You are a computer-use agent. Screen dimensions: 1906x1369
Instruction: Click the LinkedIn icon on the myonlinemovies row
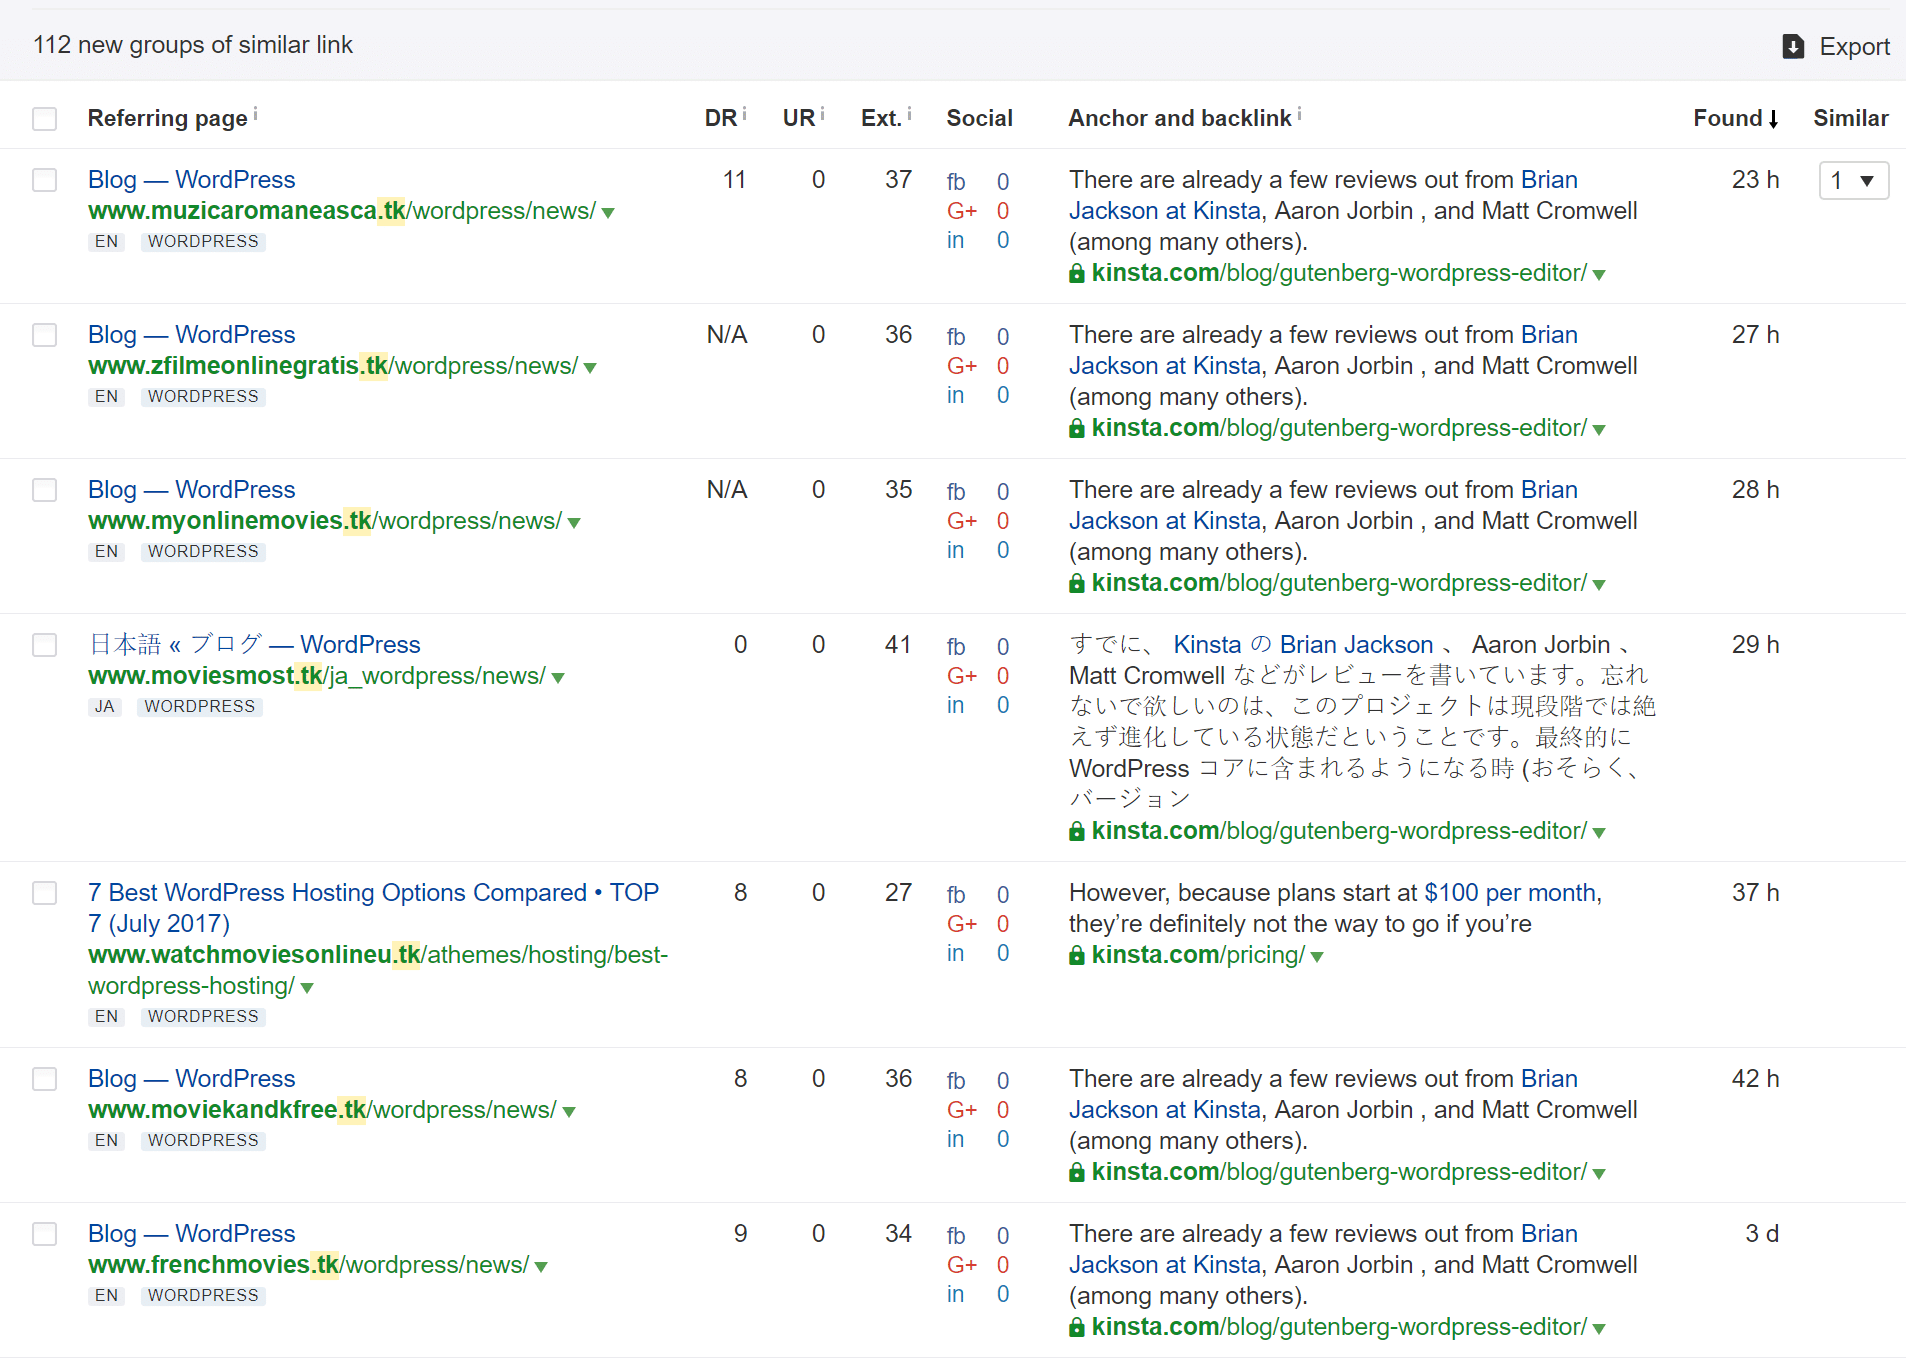(955, 550)
